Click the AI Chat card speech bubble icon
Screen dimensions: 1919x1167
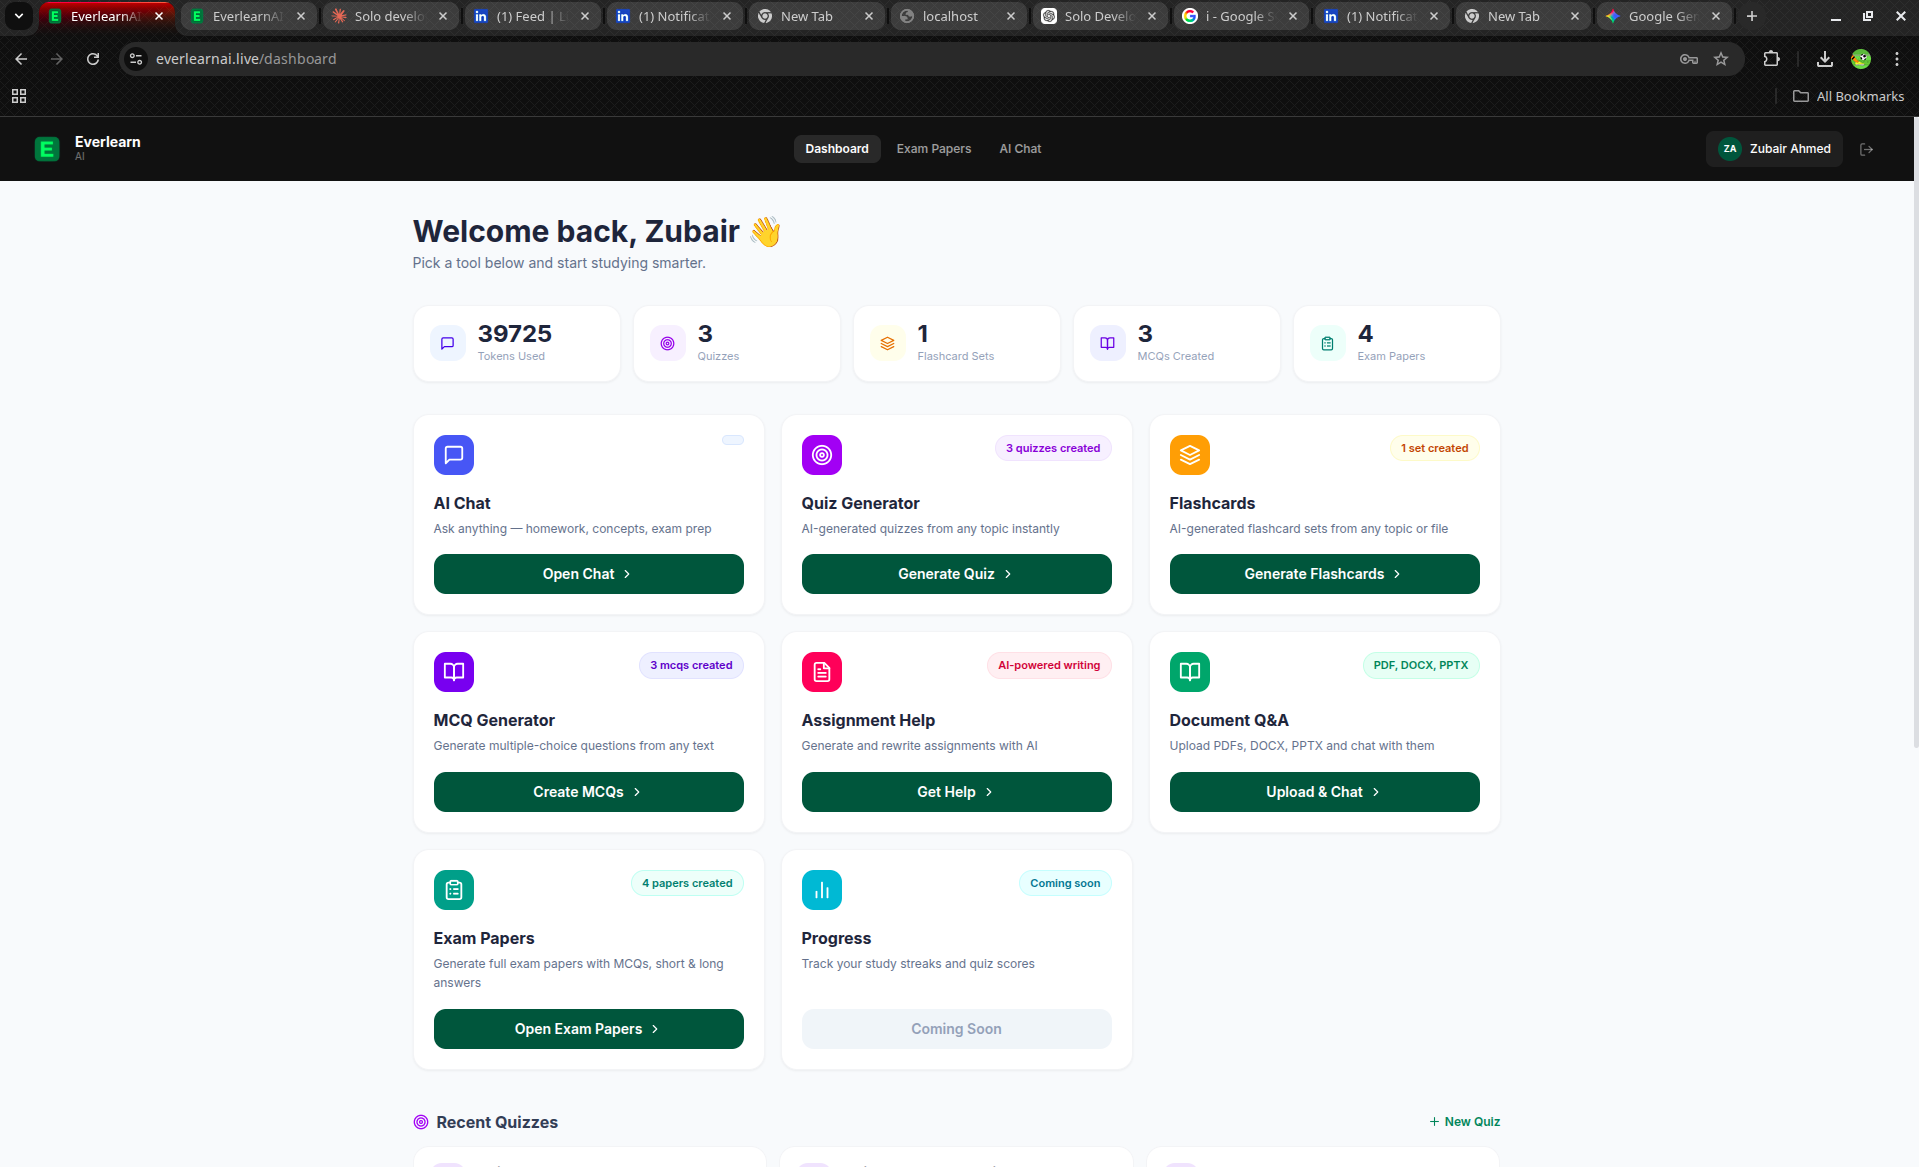point(454,455)
